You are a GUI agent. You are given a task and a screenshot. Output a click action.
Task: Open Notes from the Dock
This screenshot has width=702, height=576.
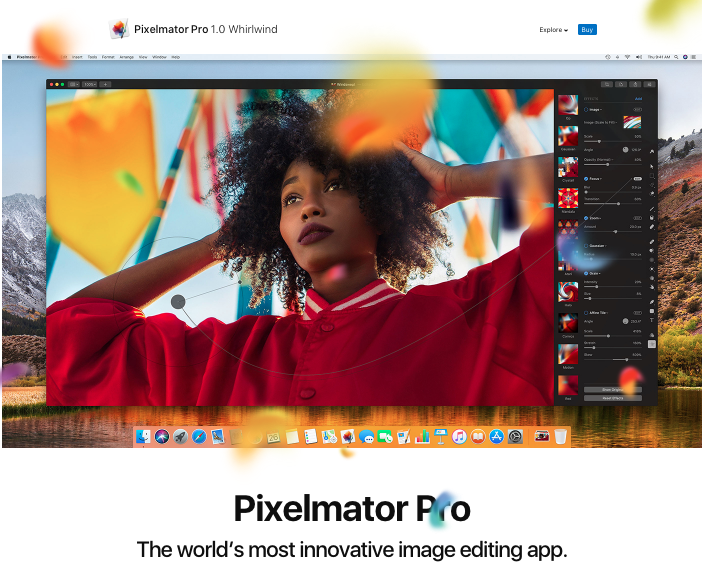point(292,436)
